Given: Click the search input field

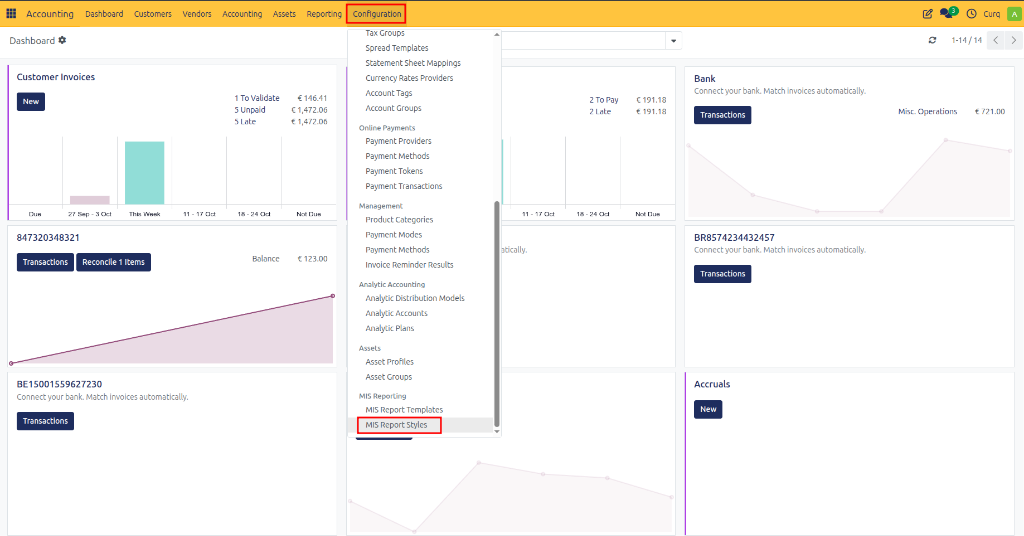Looking at the screenshot, I should 583,40.
